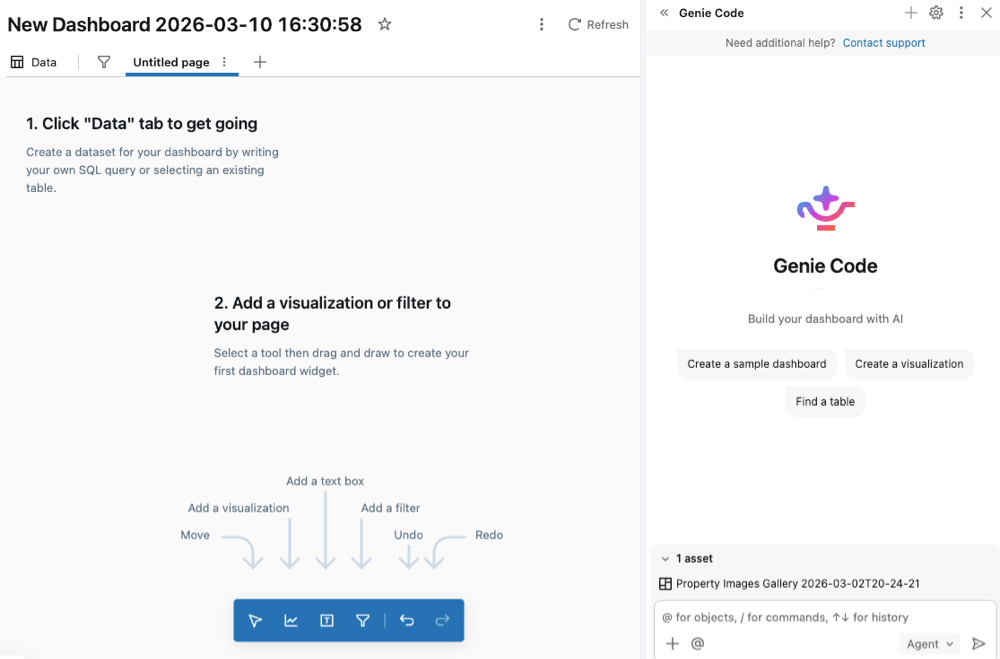Open the filter icon next to the Data tab
The width and height of the screenshot is (1000, 659).
pos(103,62)
